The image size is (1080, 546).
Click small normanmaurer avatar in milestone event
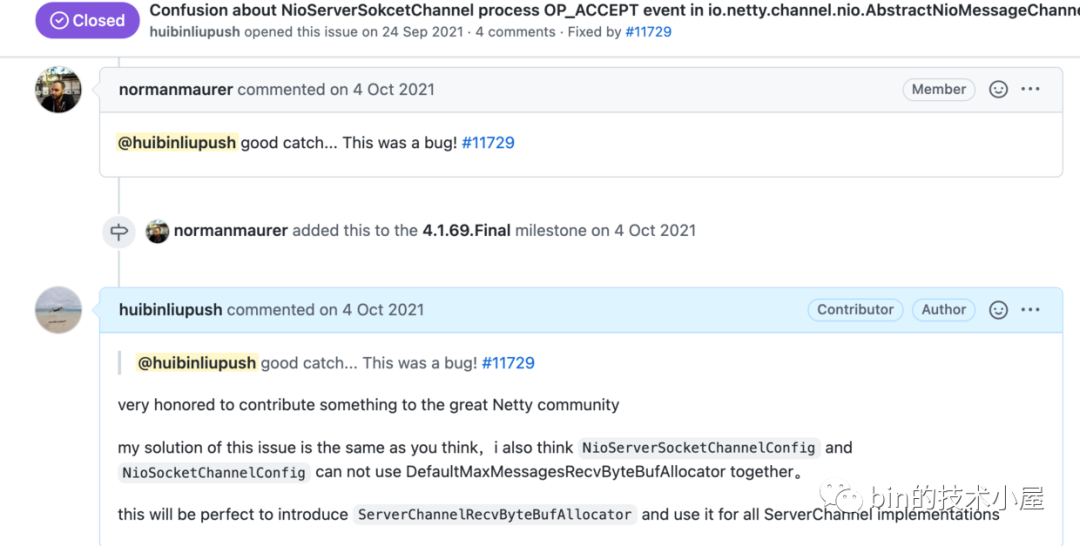tap(157, 231)
